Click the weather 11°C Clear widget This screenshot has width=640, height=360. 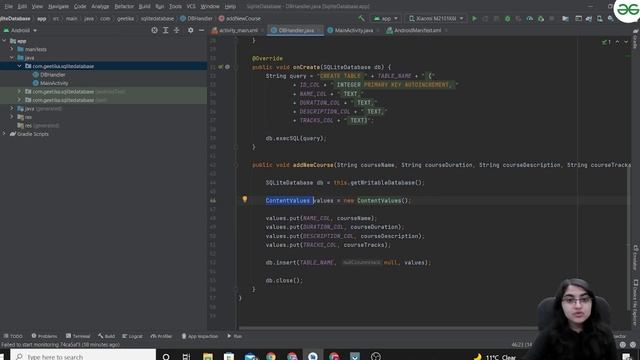tap(495, 356)
